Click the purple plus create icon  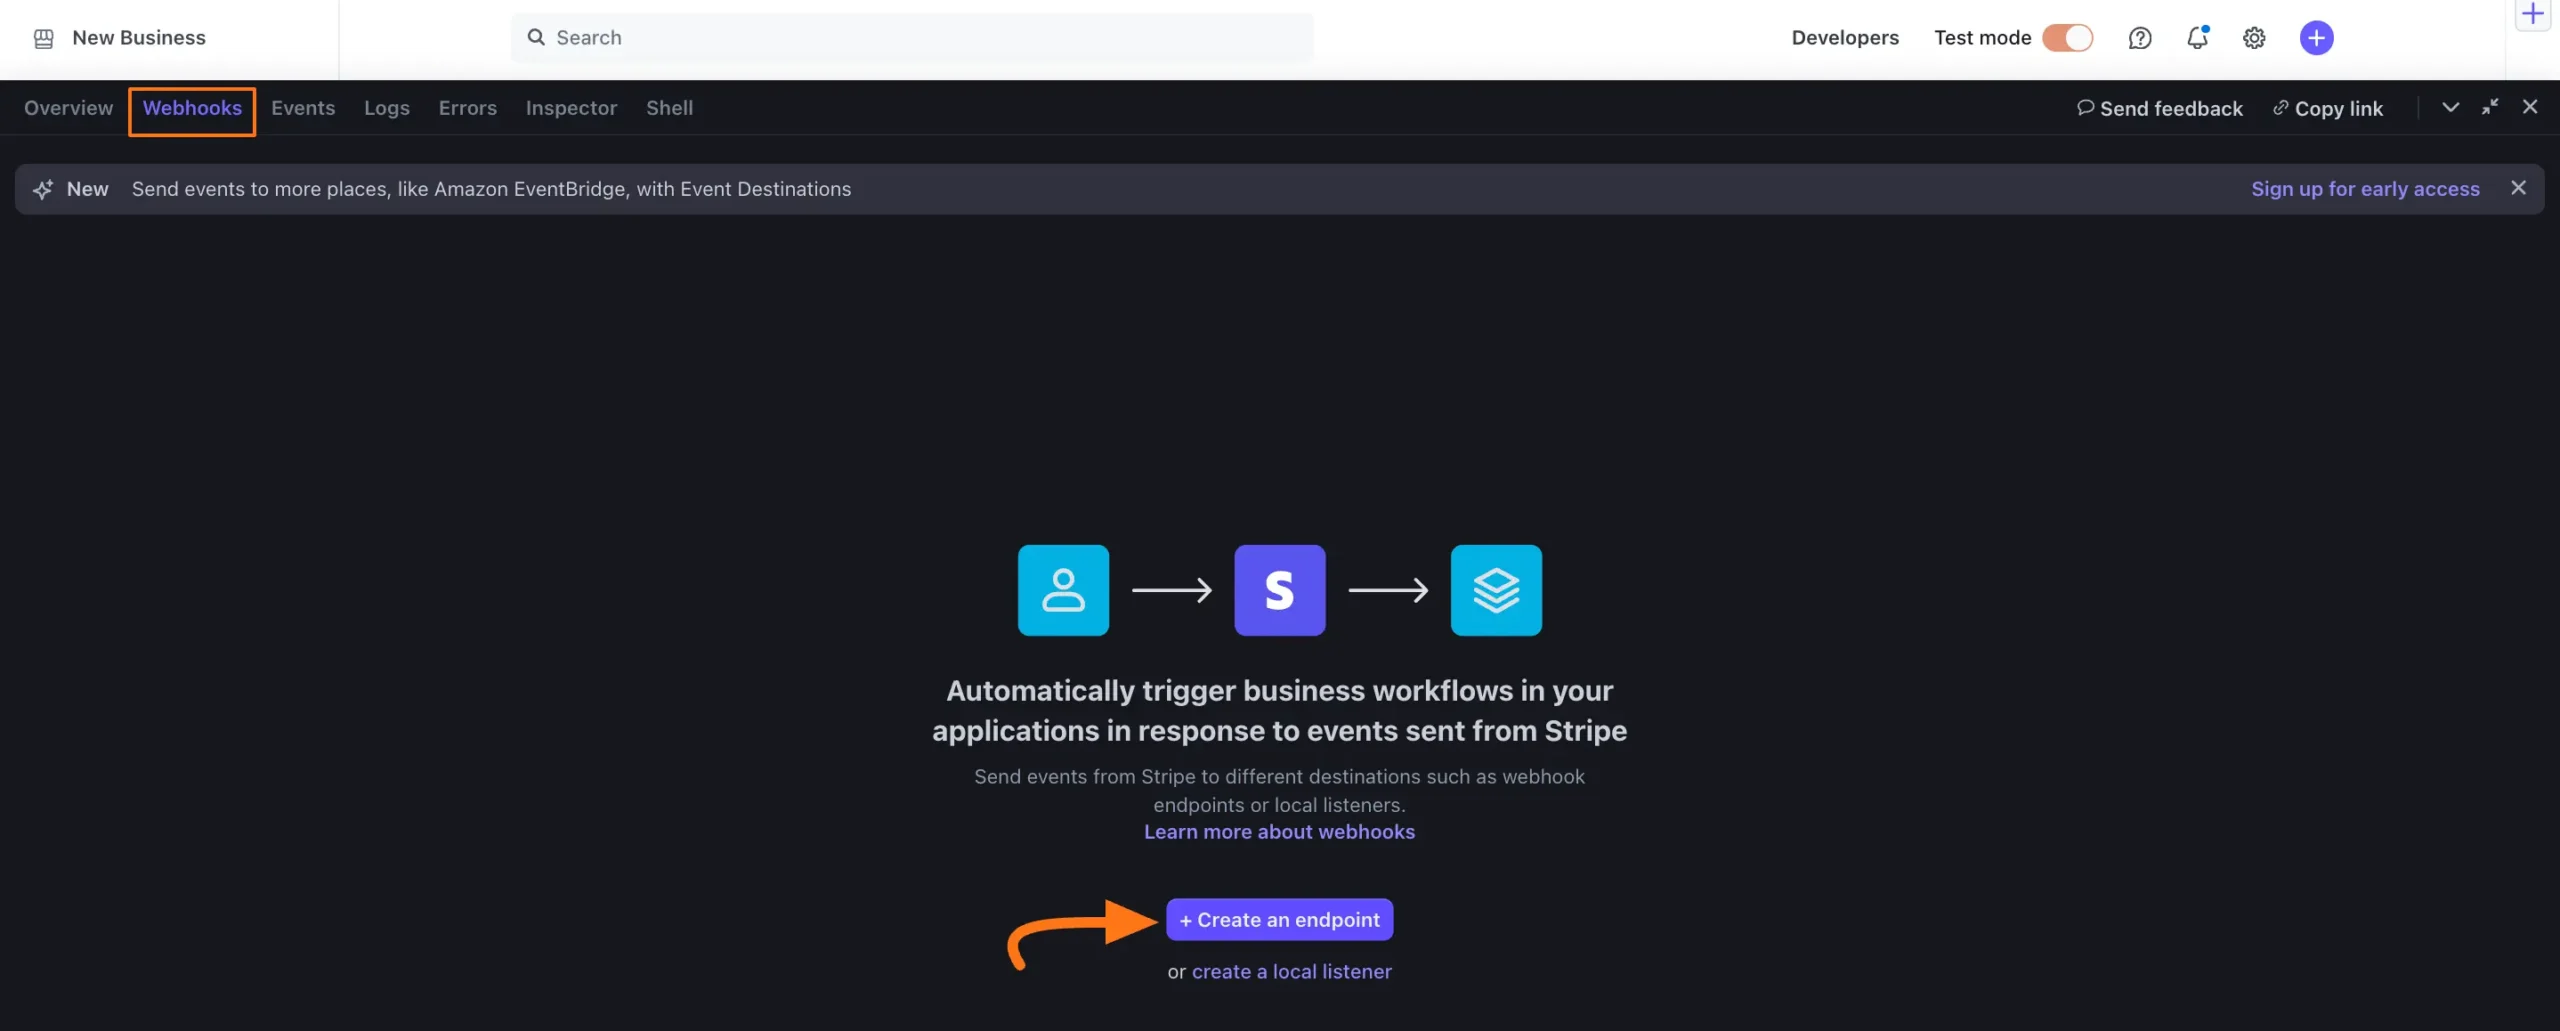(x=2317, y=38)
